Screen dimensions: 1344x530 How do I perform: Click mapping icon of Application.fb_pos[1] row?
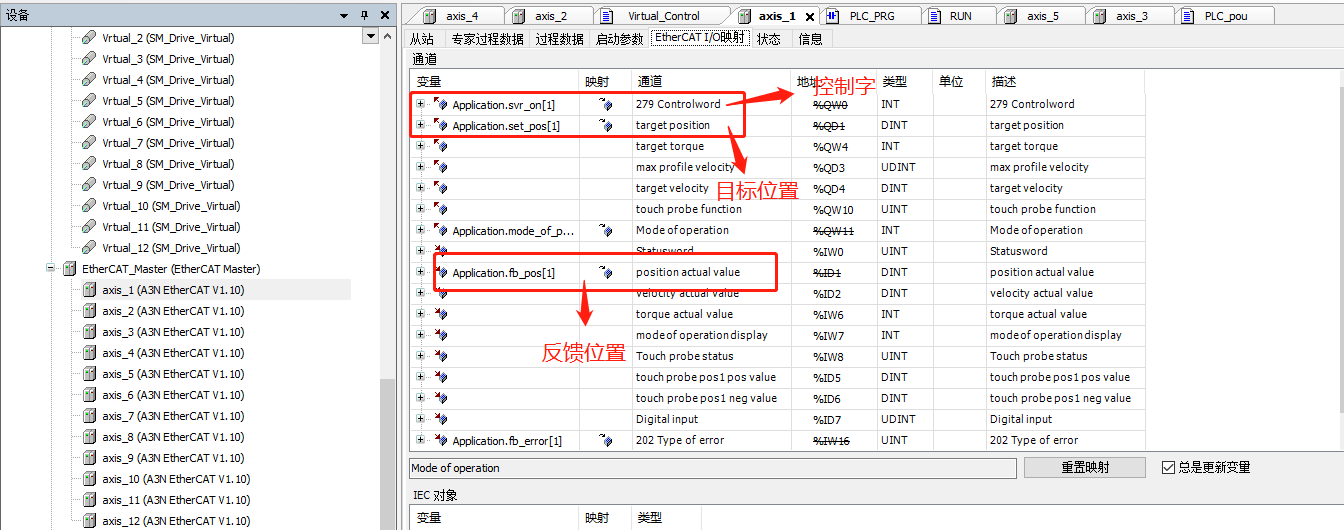[604, 272]
